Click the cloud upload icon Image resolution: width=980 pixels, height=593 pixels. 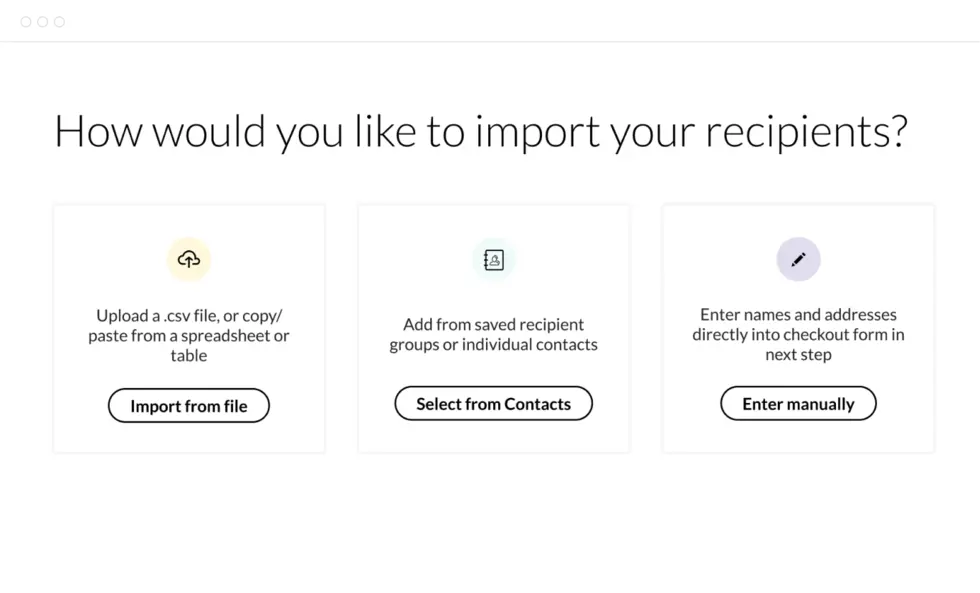pyautogui.click(x=189, y=260)
